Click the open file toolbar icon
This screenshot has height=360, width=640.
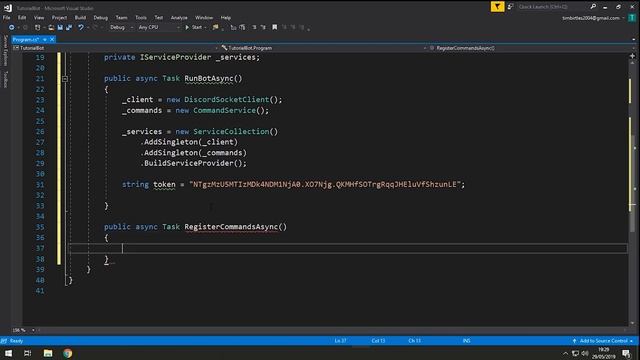pyautogui.click(x=51, y=27)
